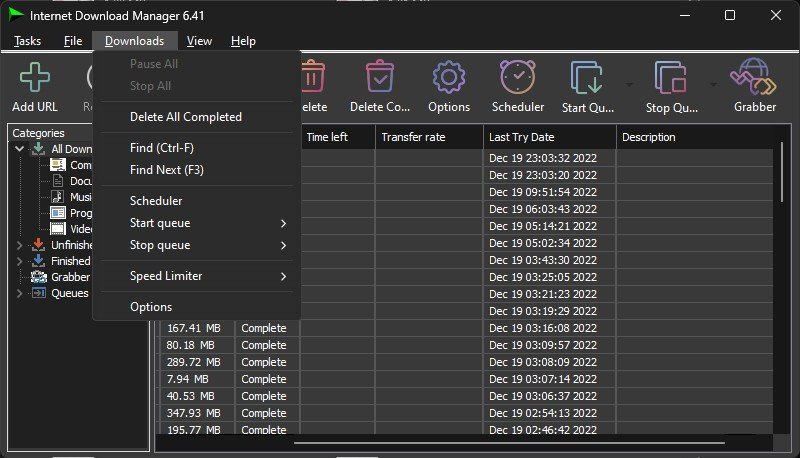Launch the Grabber toolbar icon
The height and width of the screenshot is (458, 800).
coord(754,78)
